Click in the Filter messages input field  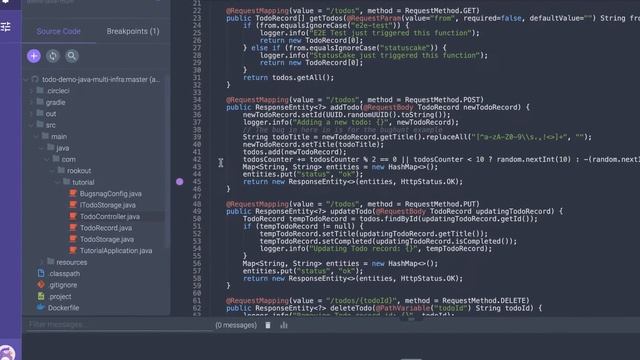tap(118, 325)
